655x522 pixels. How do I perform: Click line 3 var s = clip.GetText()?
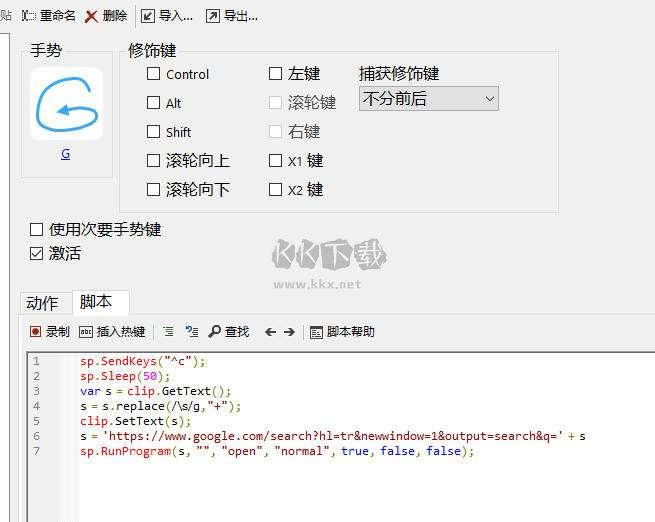pos(155,391)
